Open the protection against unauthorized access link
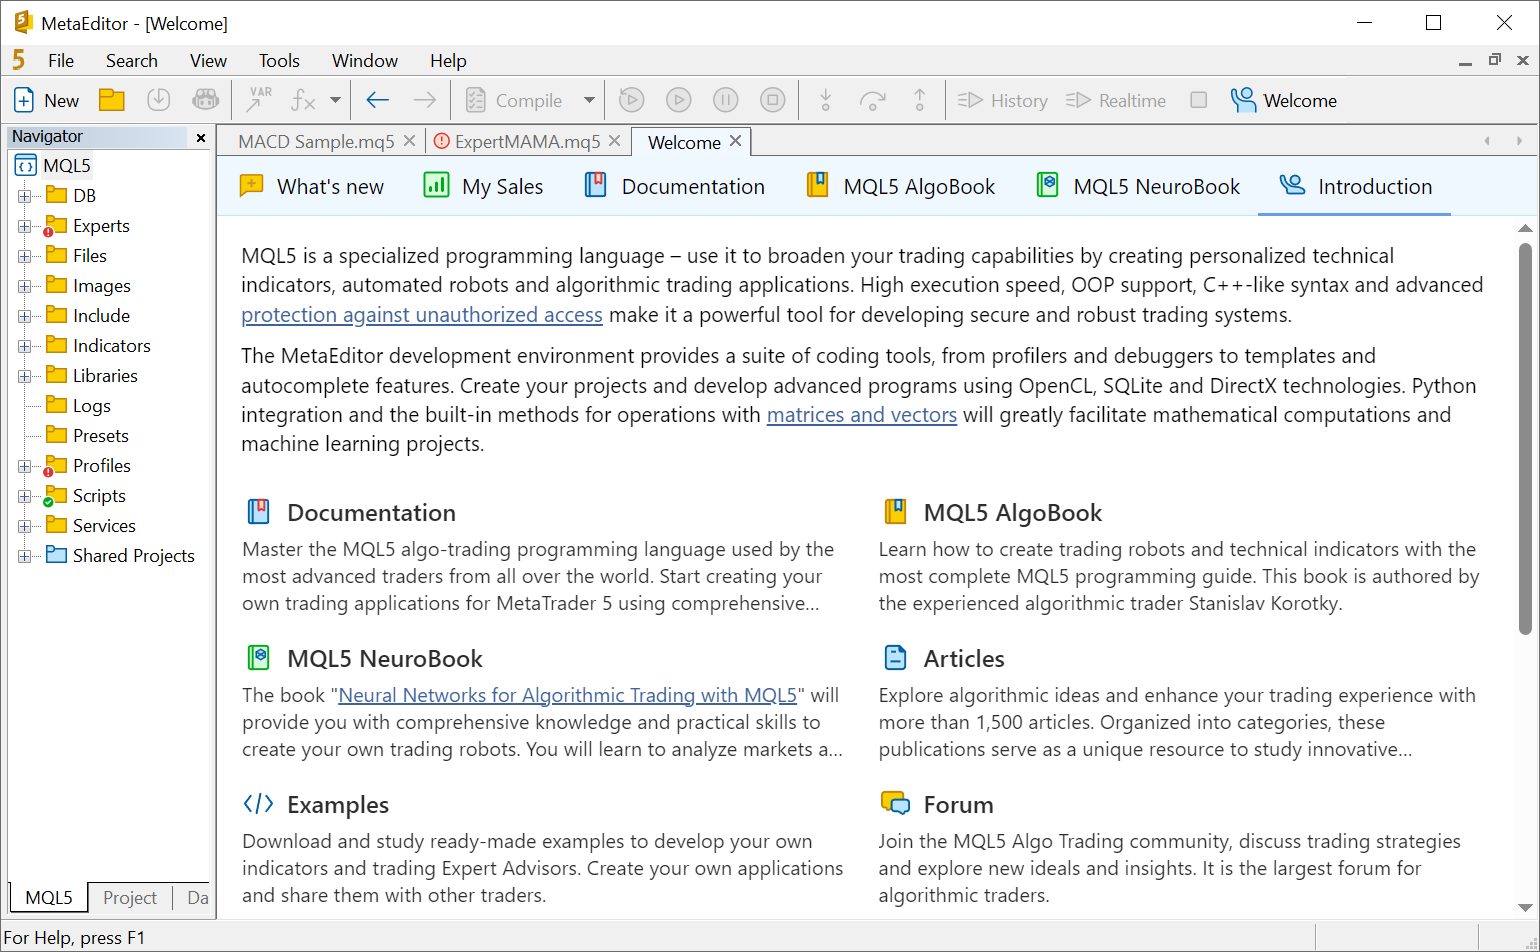The image size is (1540, 952). pyautogui.click(x=421, y=314)
